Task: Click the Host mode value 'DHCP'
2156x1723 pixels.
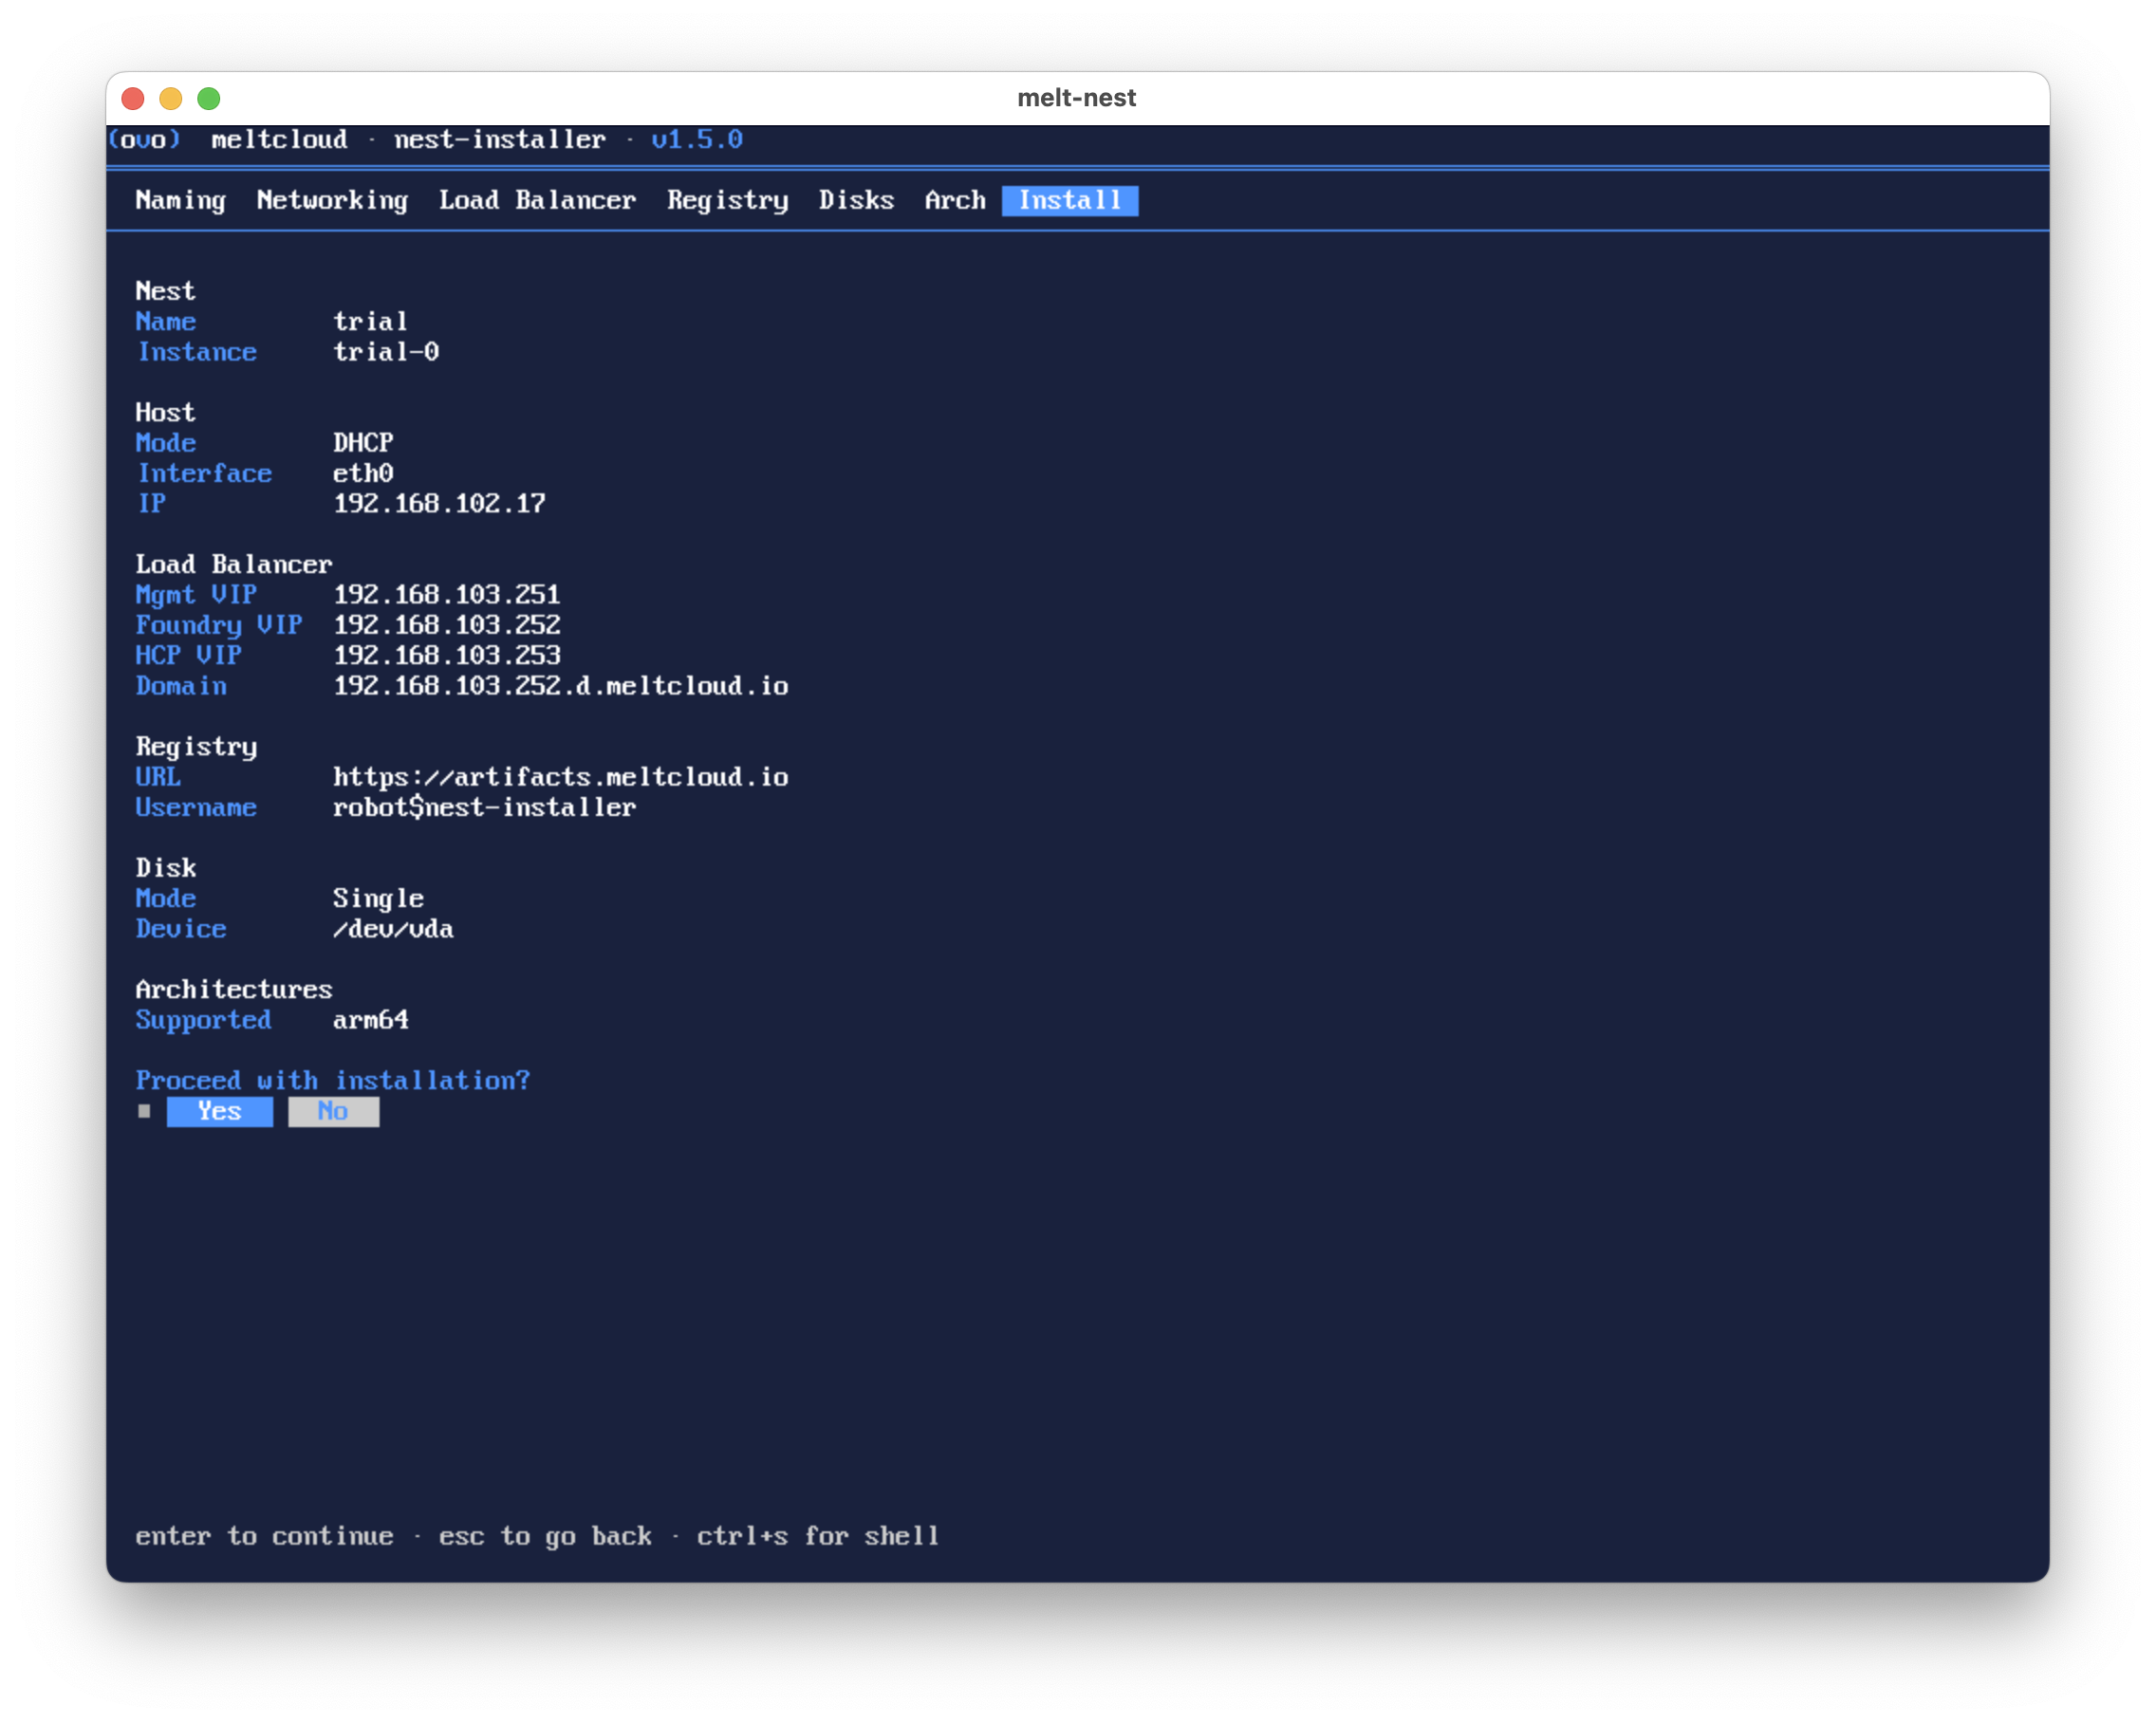Action: (363, 443)
